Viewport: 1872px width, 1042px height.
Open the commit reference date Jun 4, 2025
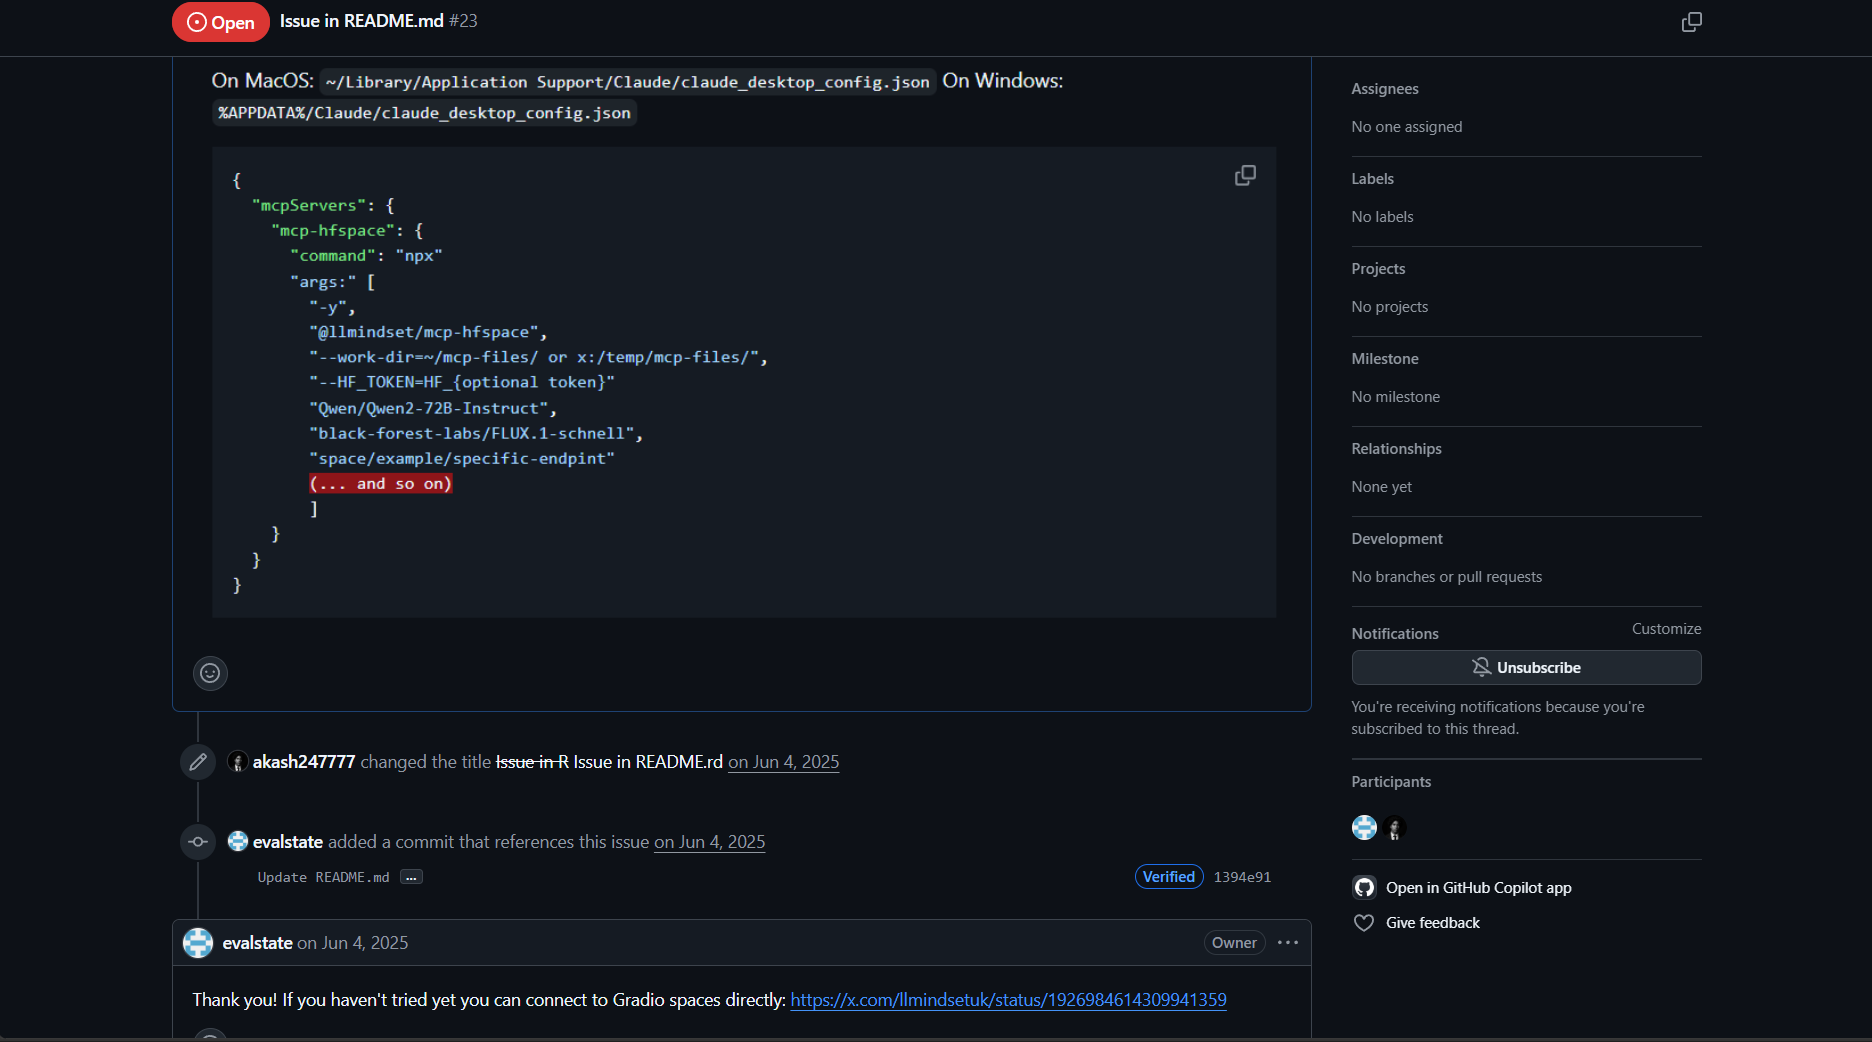709,842
